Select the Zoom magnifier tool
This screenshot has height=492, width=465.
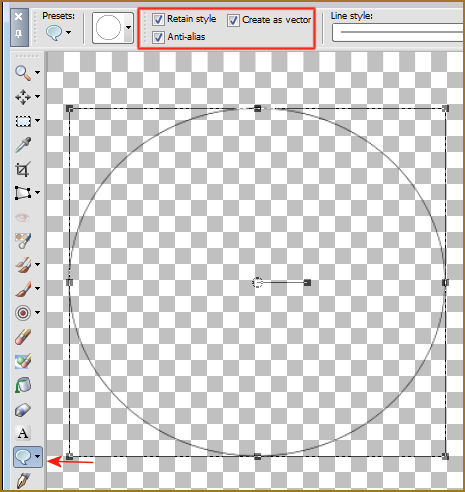point(23,72)
